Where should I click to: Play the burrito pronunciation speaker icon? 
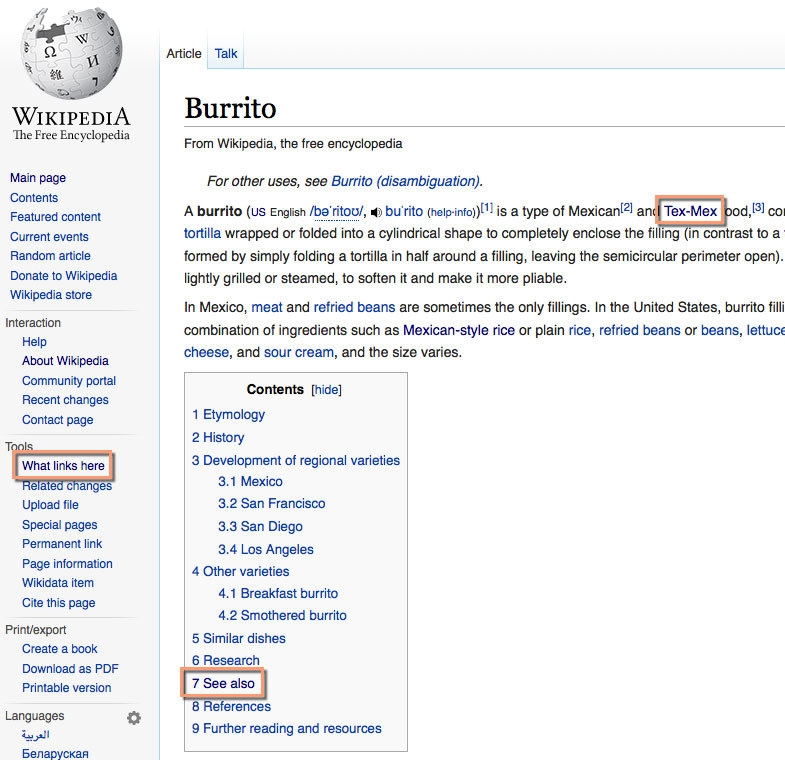pos(376,212)
